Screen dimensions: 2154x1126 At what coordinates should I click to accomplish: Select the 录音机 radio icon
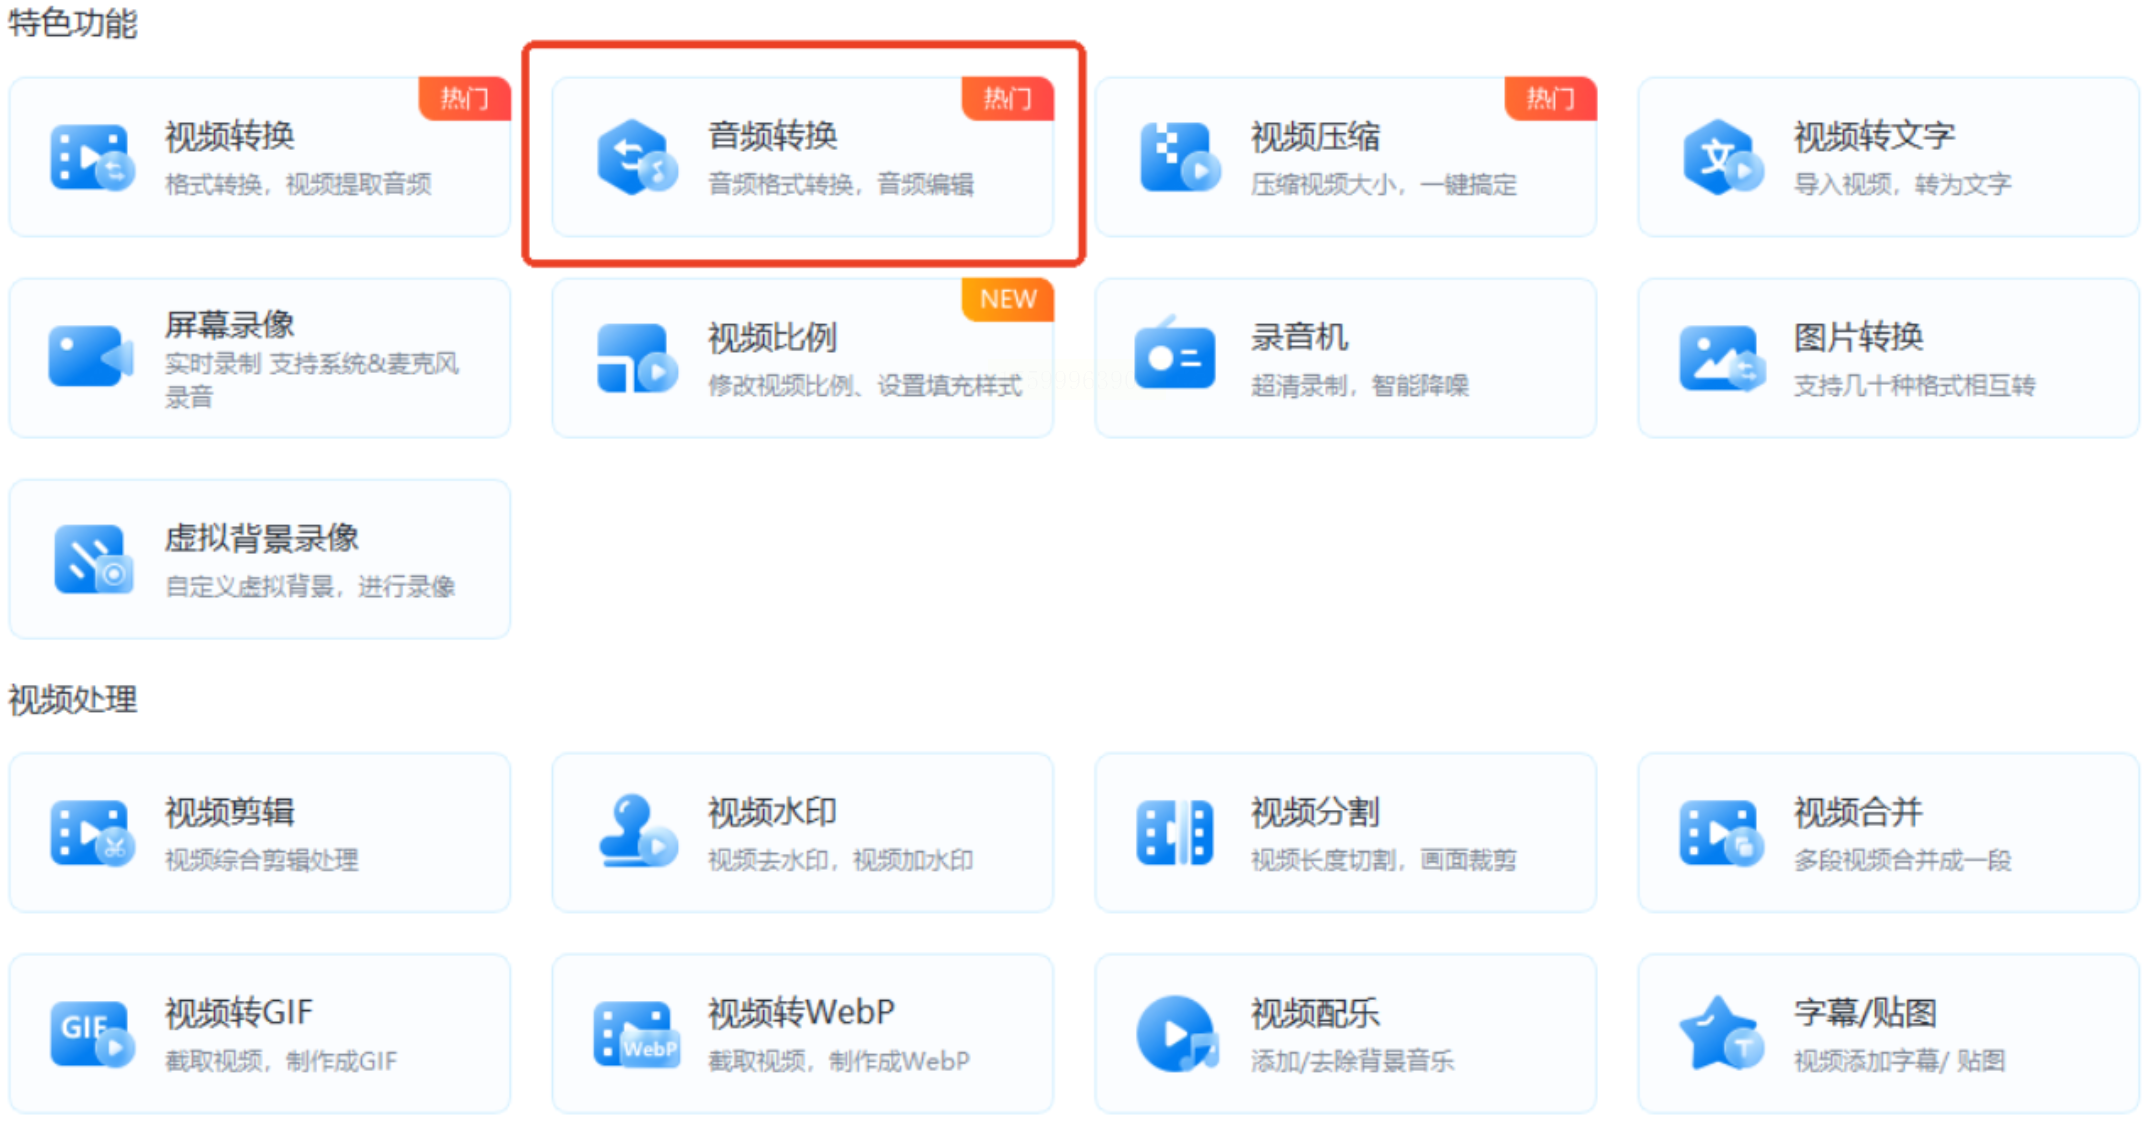point(1175,355)
